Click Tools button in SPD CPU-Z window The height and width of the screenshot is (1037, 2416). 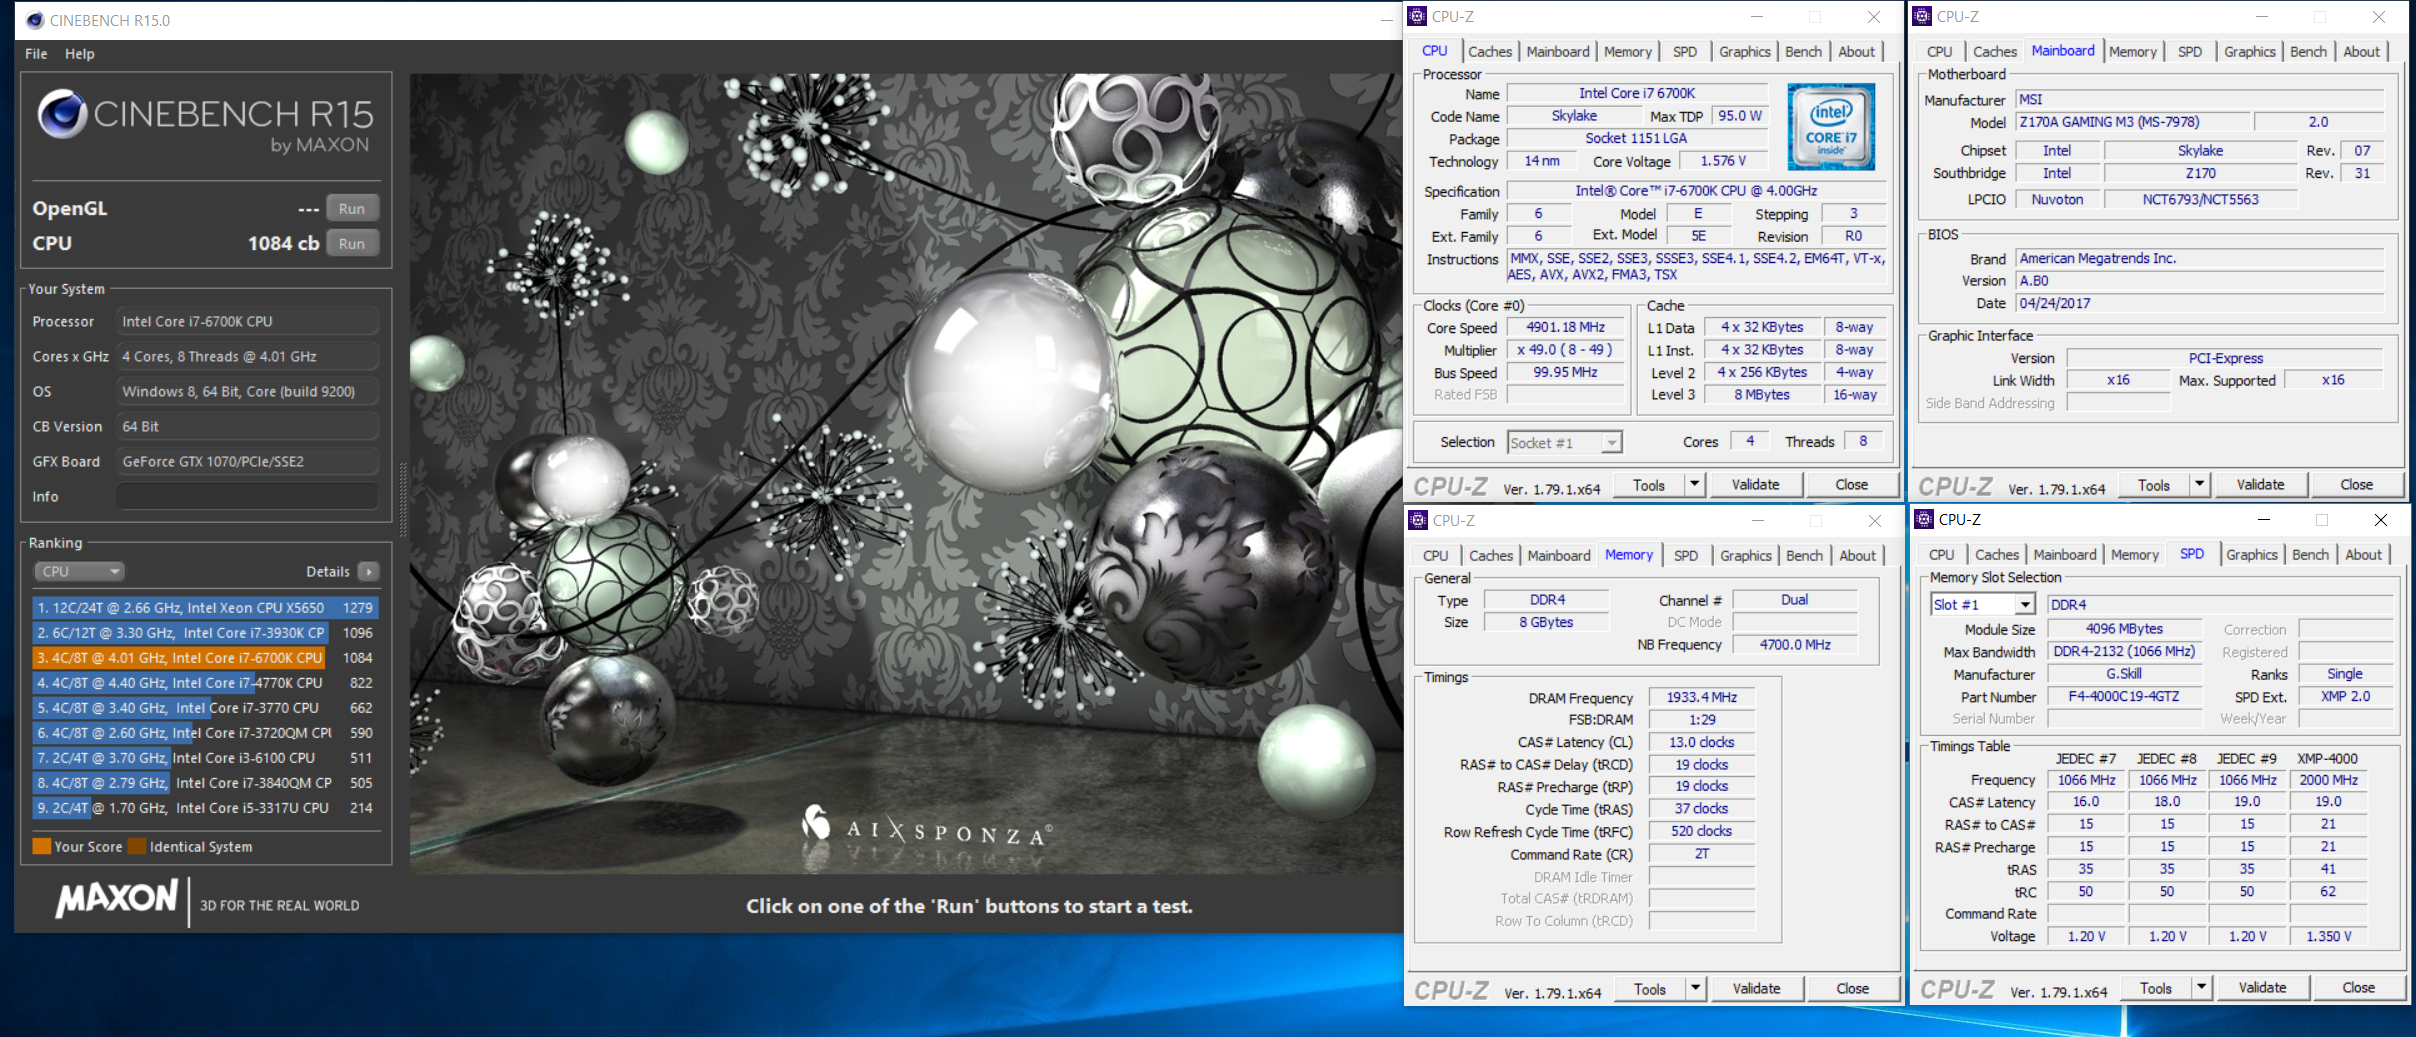(2156, 988)
